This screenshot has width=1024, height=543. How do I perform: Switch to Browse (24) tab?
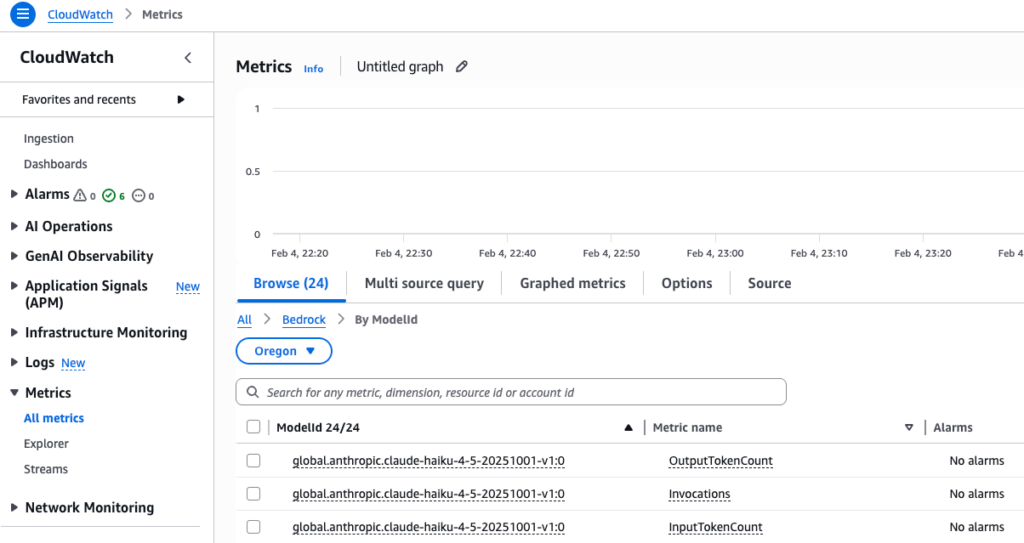click(291, 284)
